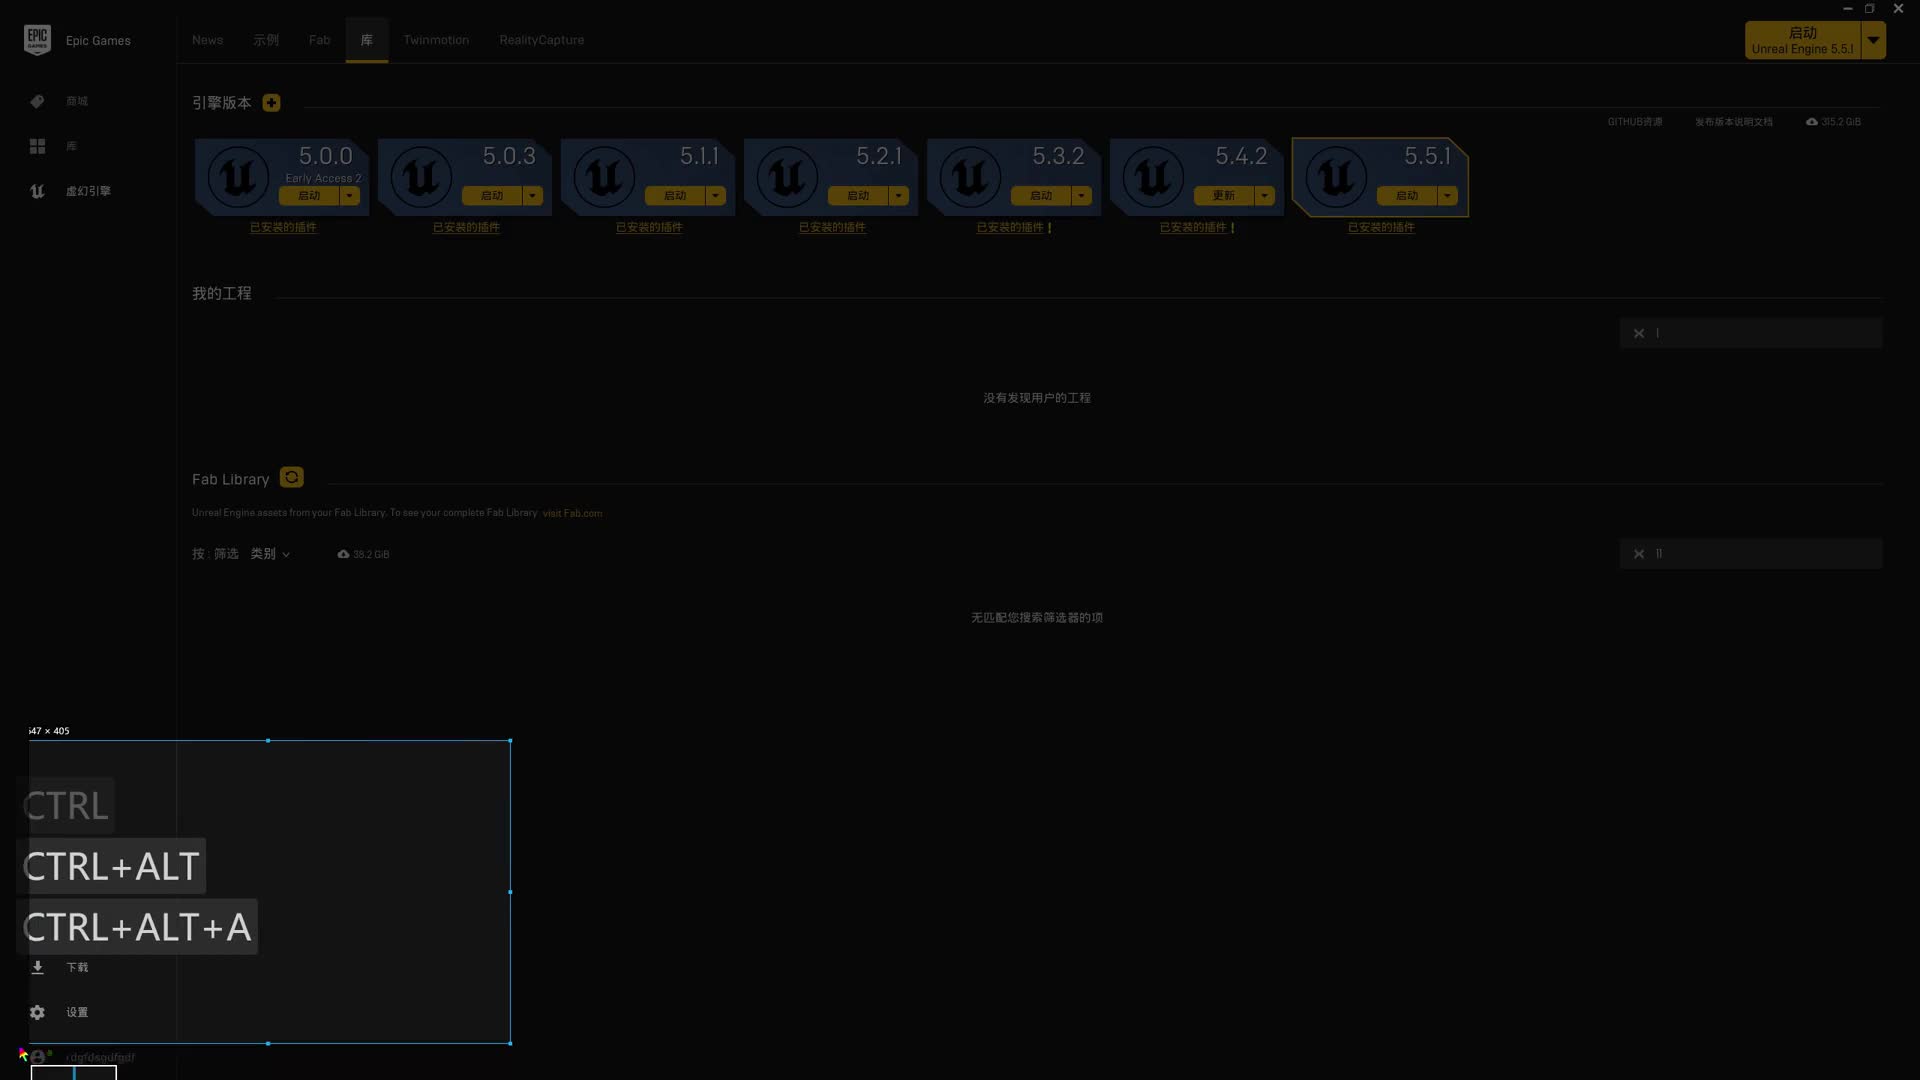This screenshot has height=1080, width=1920.
Task: Expand the dropdown arrow on engine 5.4.2
Action: pyautogui.click(x=1264, y=196)
